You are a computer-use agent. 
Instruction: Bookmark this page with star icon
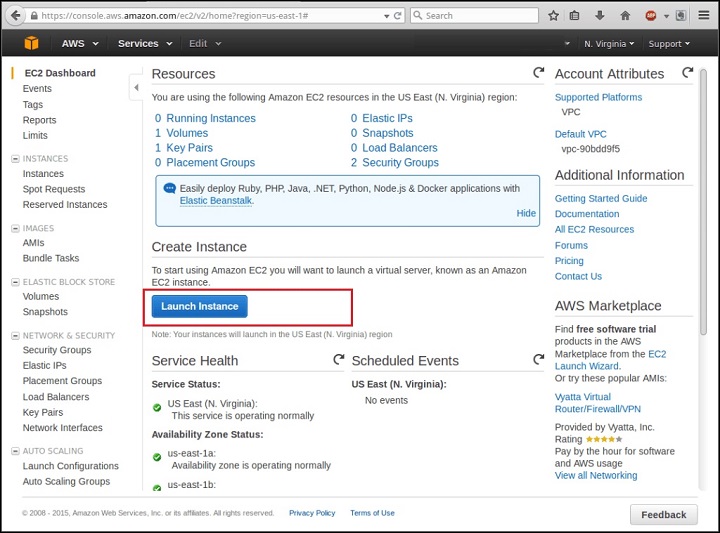[x=554, y=16]
